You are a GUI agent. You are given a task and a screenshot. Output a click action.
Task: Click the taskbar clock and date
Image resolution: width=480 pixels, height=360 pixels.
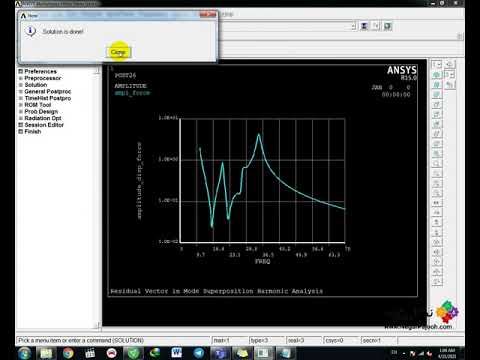click(447, 353)
